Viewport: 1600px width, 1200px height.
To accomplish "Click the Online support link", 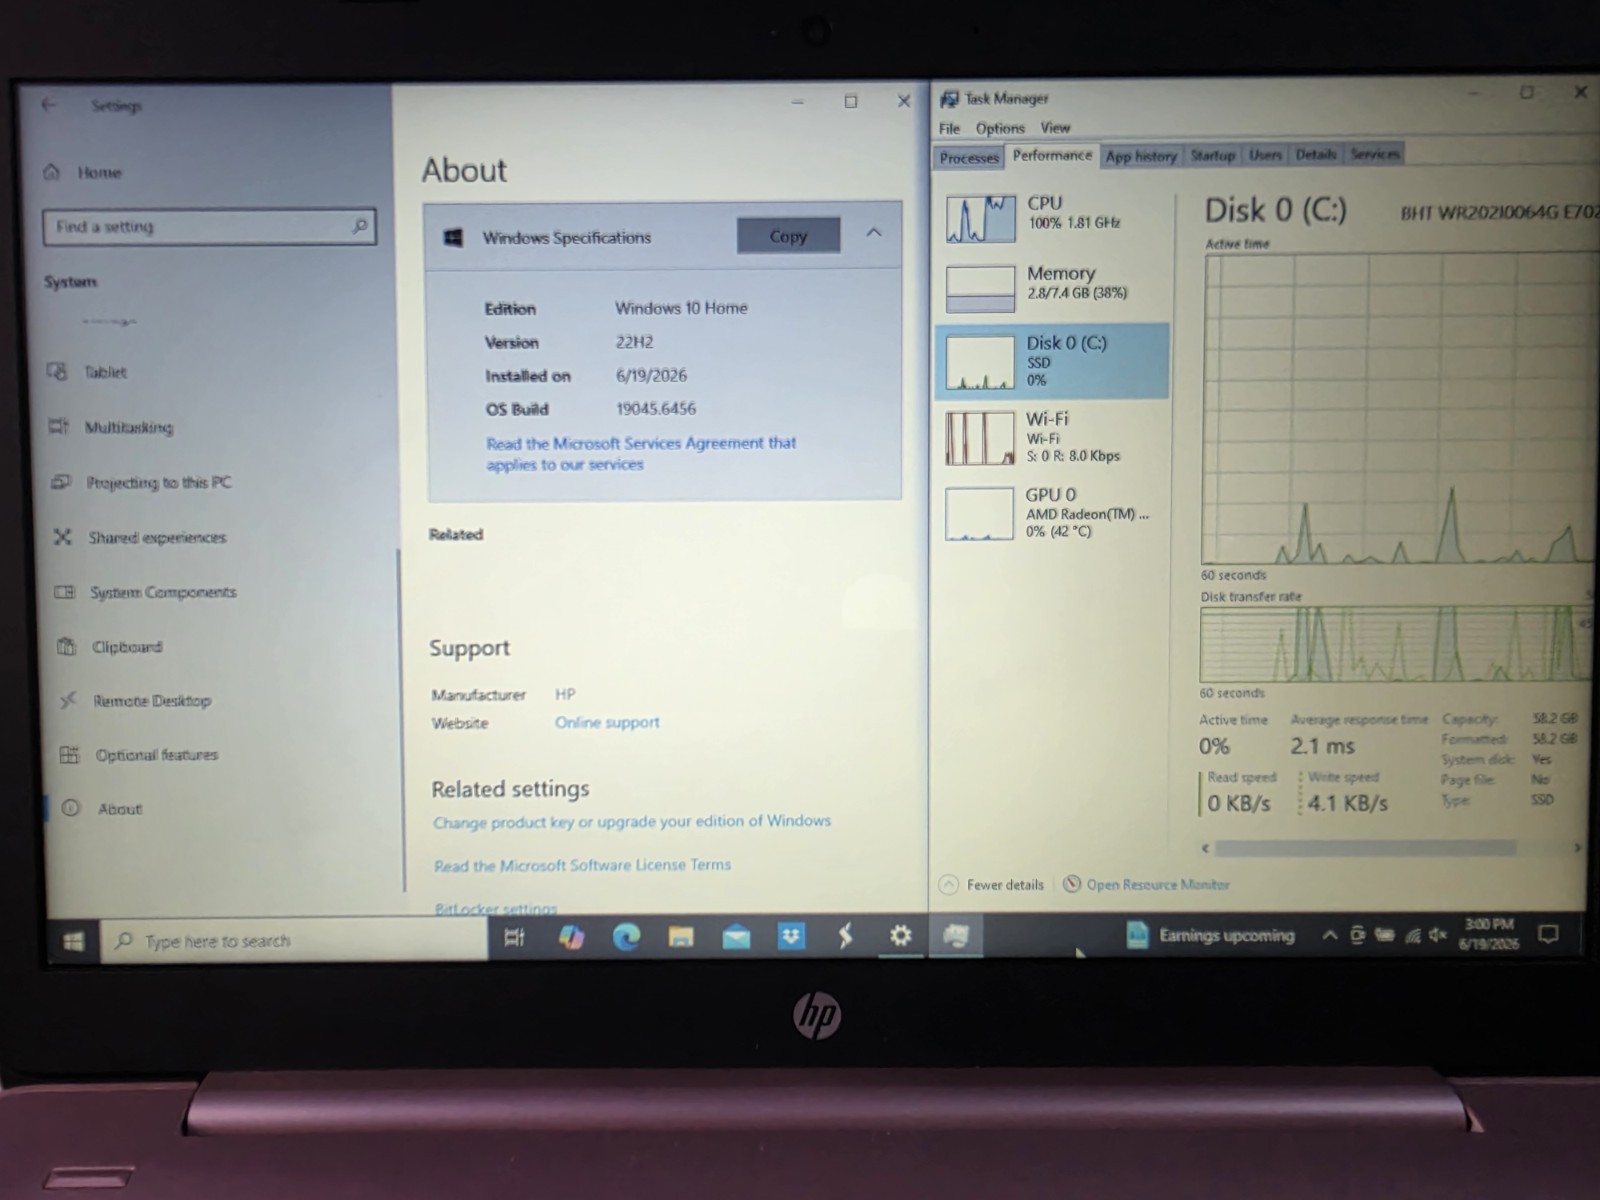I will (x=607, y=722).
